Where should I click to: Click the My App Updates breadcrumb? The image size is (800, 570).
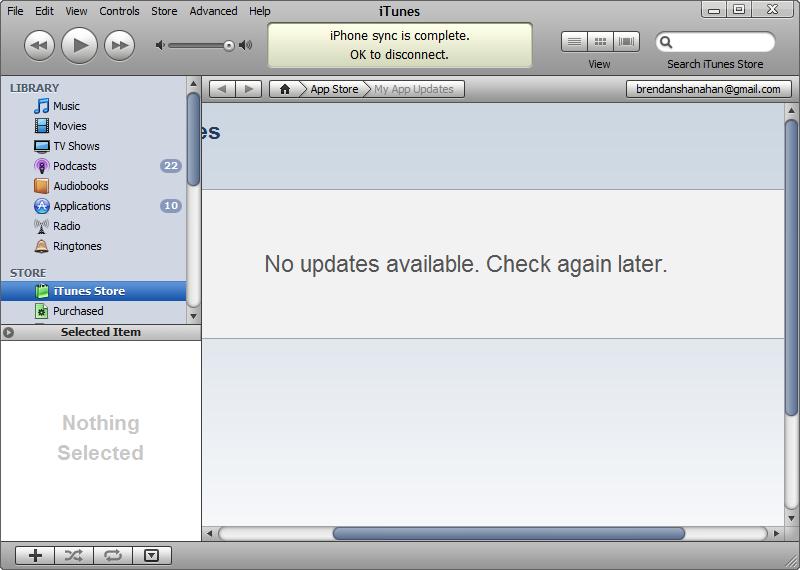click(414, 89)
